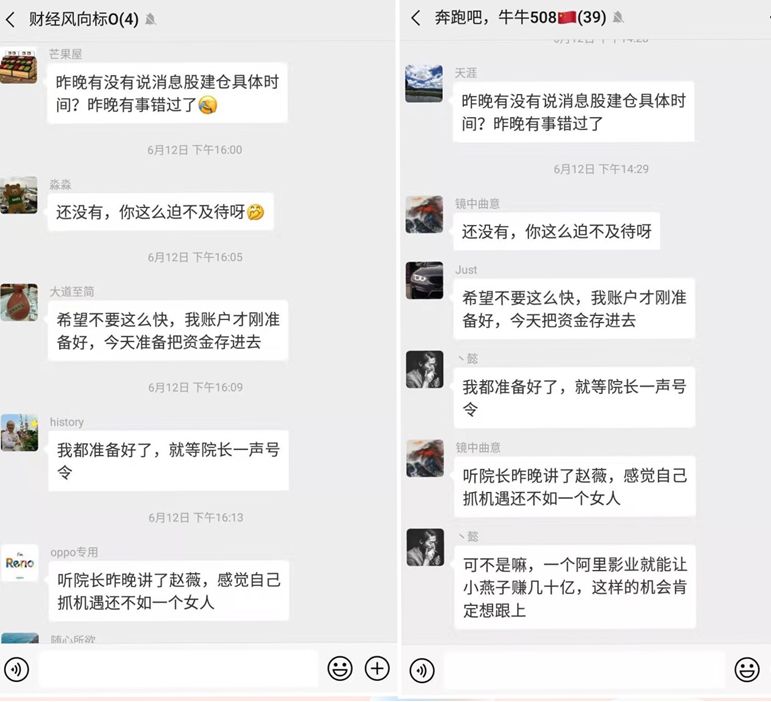
Task: Go back from 财经风向标 chat
Action: pyautogui.click(x=10, y=20)
